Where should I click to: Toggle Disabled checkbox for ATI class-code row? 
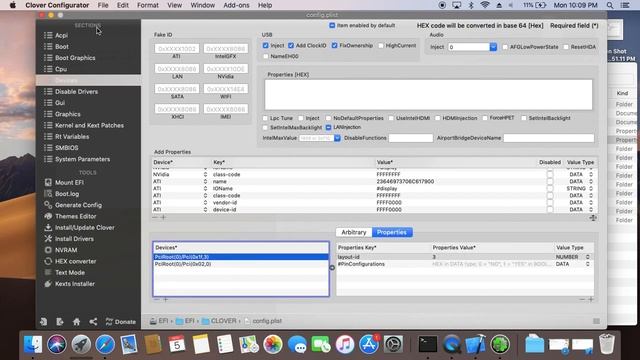(x=550, y=196)
